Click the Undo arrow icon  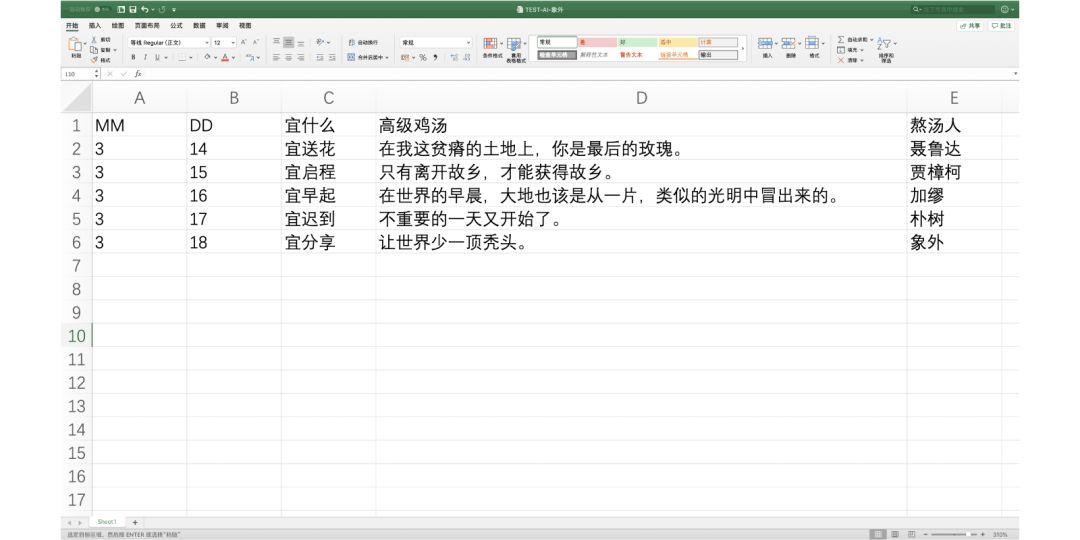tap(144, 10)
